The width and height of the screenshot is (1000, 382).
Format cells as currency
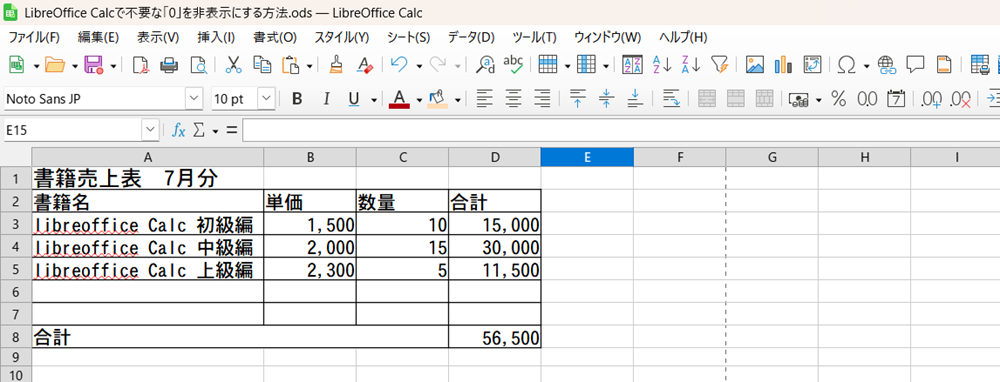tap(798, 99)
